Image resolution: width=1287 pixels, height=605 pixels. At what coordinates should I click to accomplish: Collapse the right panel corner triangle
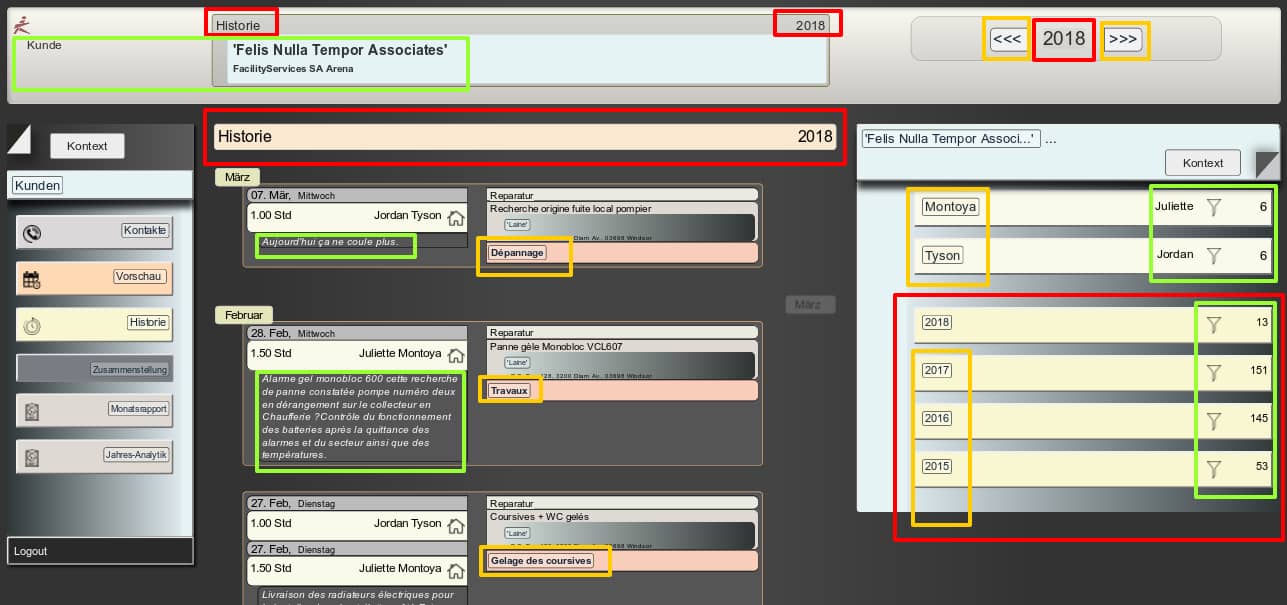pos(1266,163)
